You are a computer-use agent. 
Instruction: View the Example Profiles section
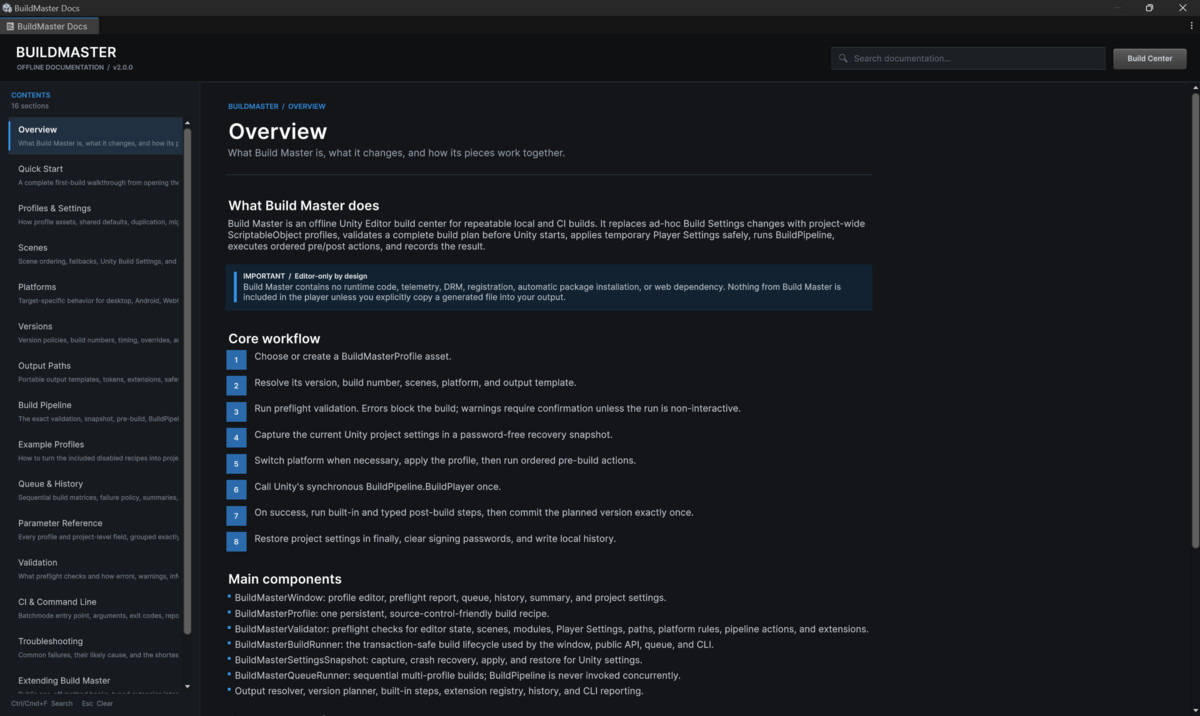95,450
